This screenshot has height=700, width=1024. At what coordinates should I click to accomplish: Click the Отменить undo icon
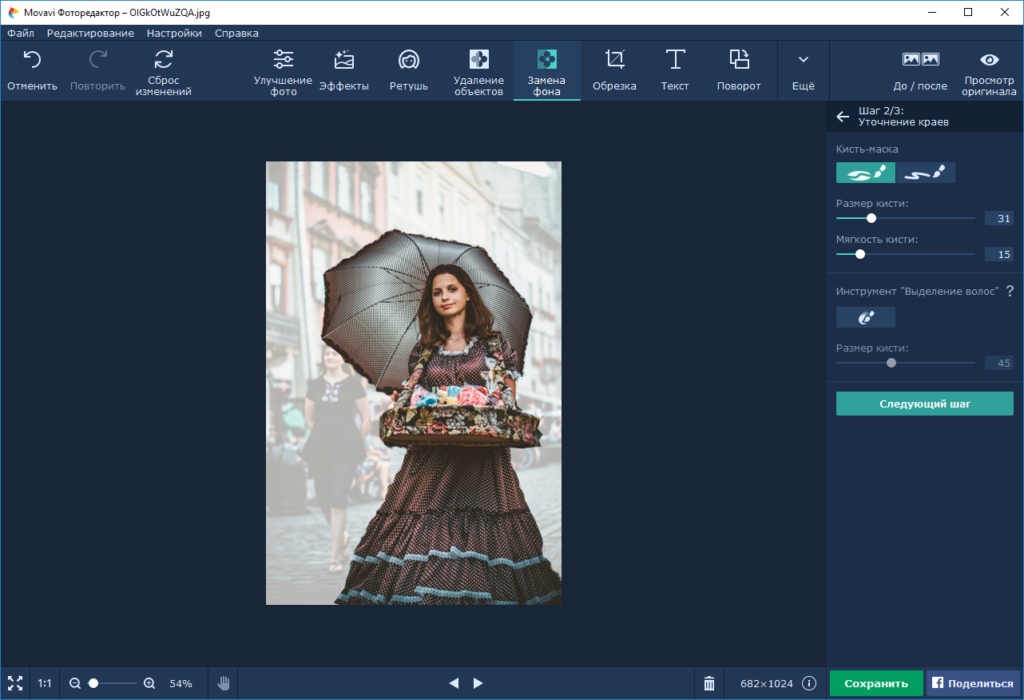tap(32, 60)
